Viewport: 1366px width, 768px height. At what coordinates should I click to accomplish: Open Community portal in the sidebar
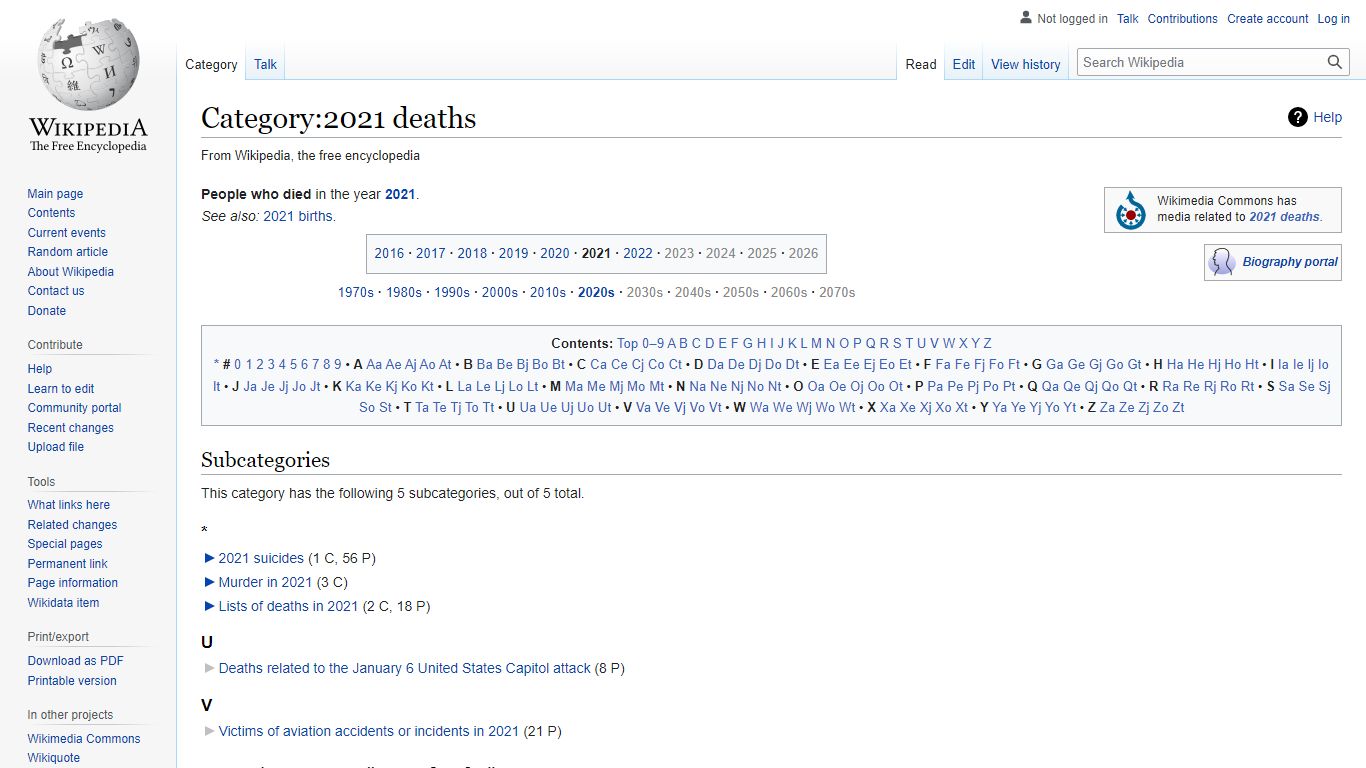[74, 408]
